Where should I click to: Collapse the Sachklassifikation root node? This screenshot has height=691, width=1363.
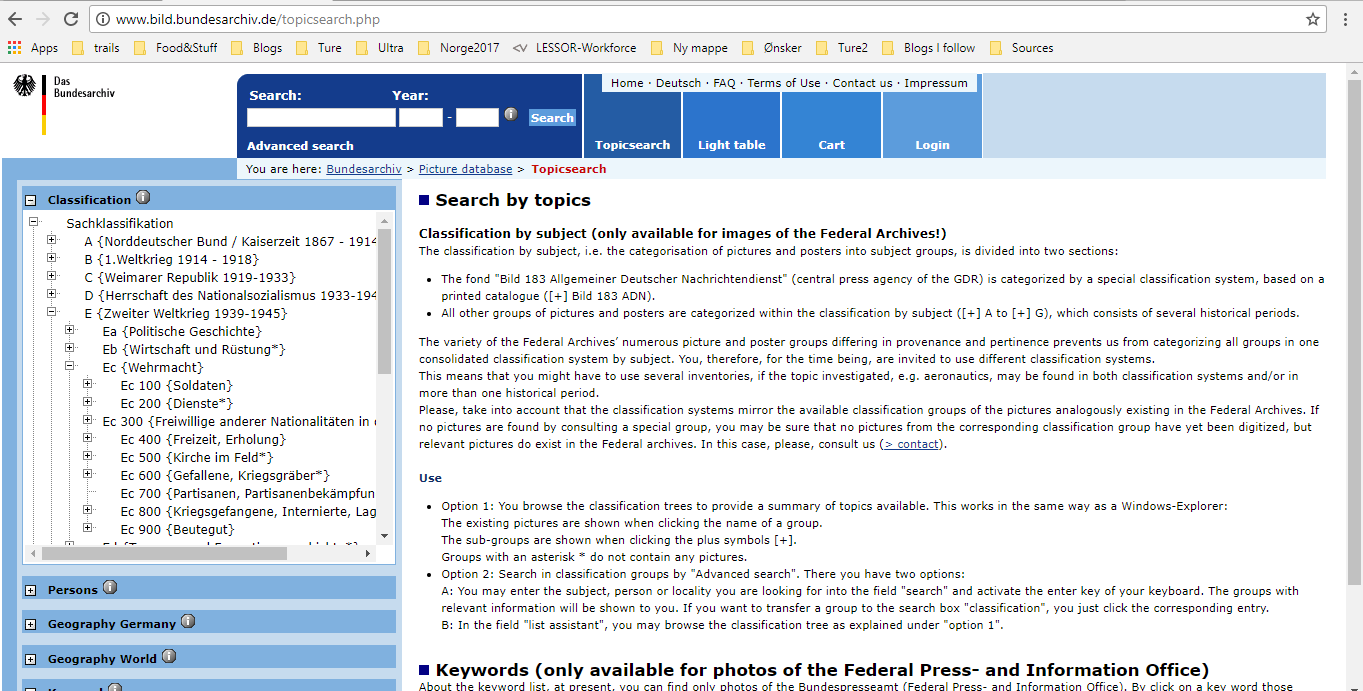[x=34, y=223]
